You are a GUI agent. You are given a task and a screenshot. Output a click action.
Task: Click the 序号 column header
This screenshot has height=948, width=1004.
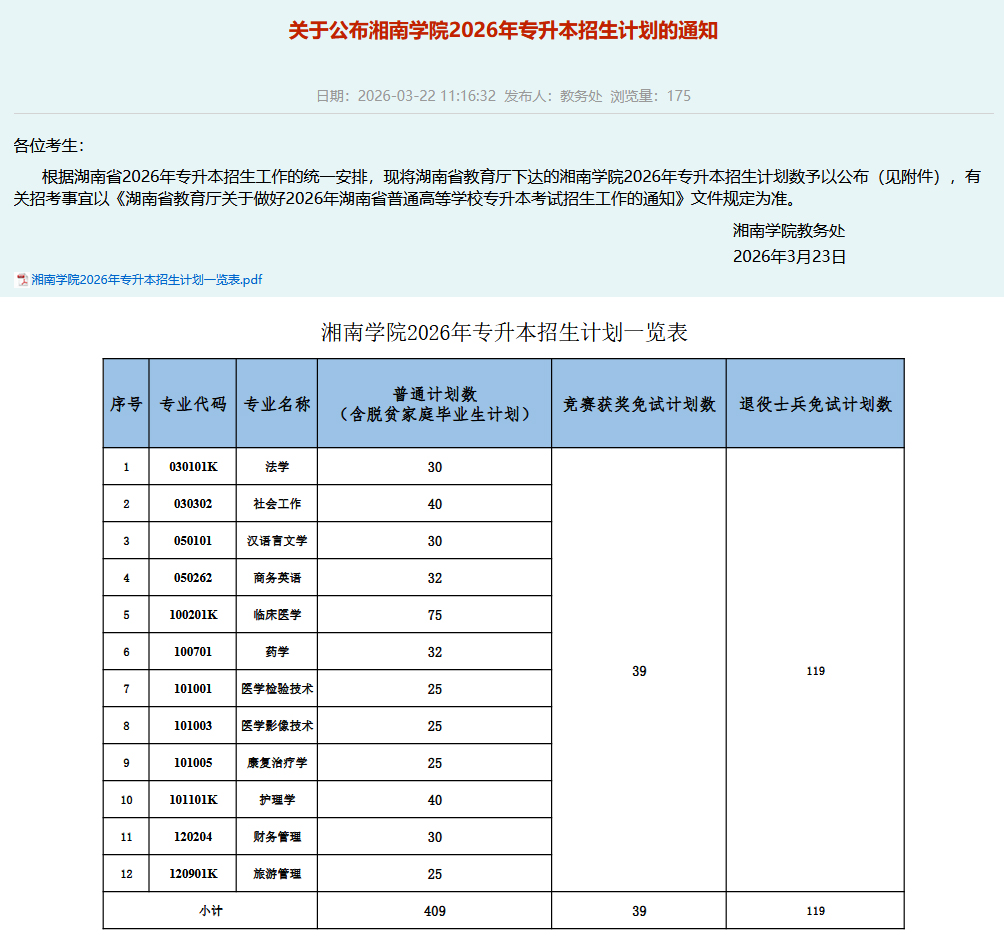pyautogui.click(x=125, y=402)
